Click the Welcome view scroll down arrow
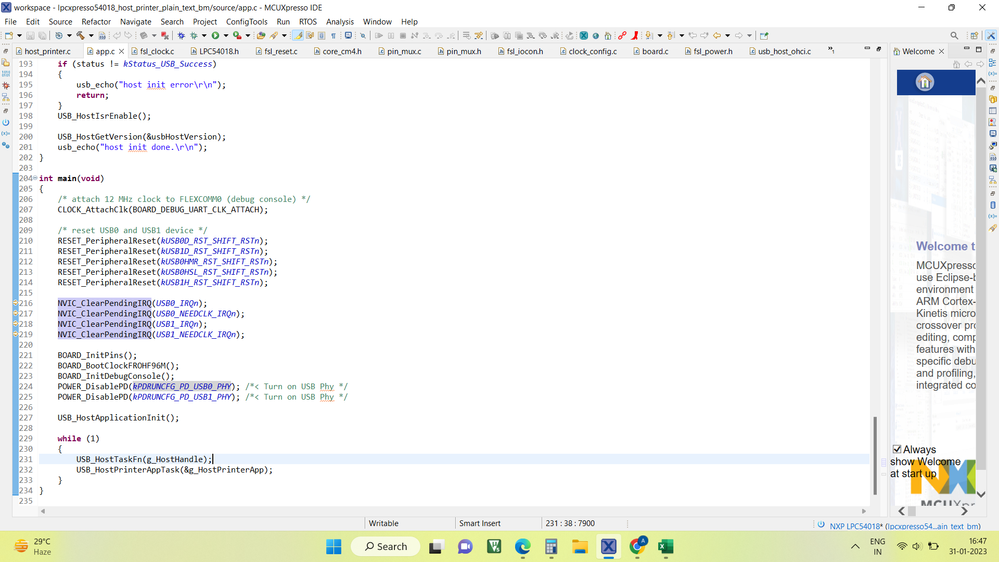 coord(981,494)
